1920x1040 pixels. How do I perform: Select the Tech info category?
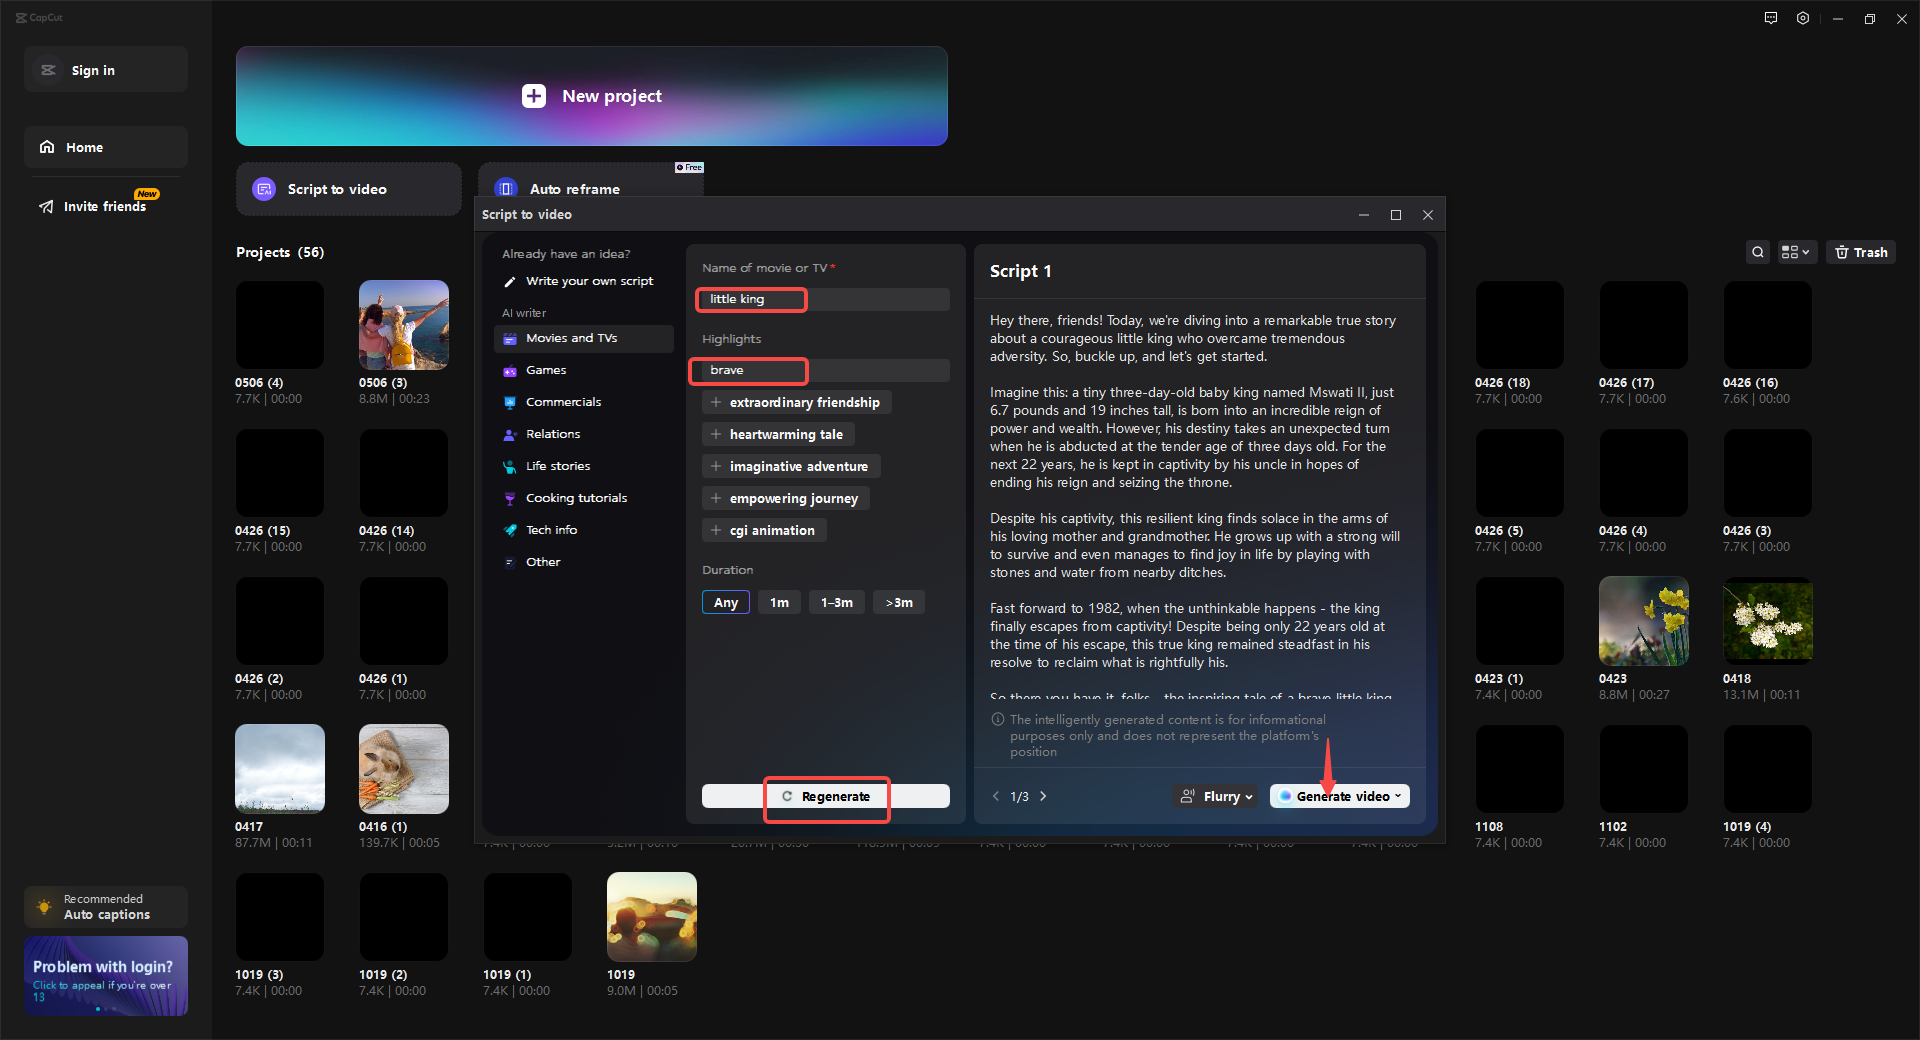[584, 530]
